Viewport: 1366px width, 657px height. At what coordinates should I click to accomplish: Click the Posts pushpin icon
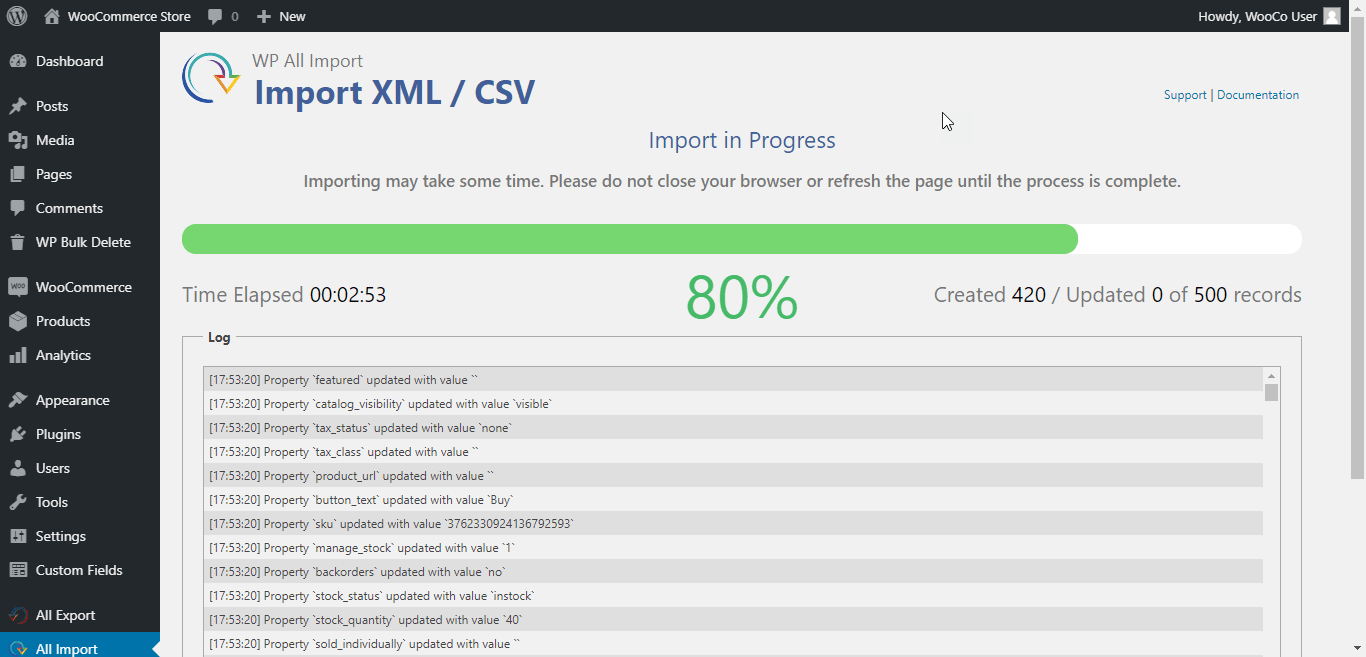pos(18,106)
